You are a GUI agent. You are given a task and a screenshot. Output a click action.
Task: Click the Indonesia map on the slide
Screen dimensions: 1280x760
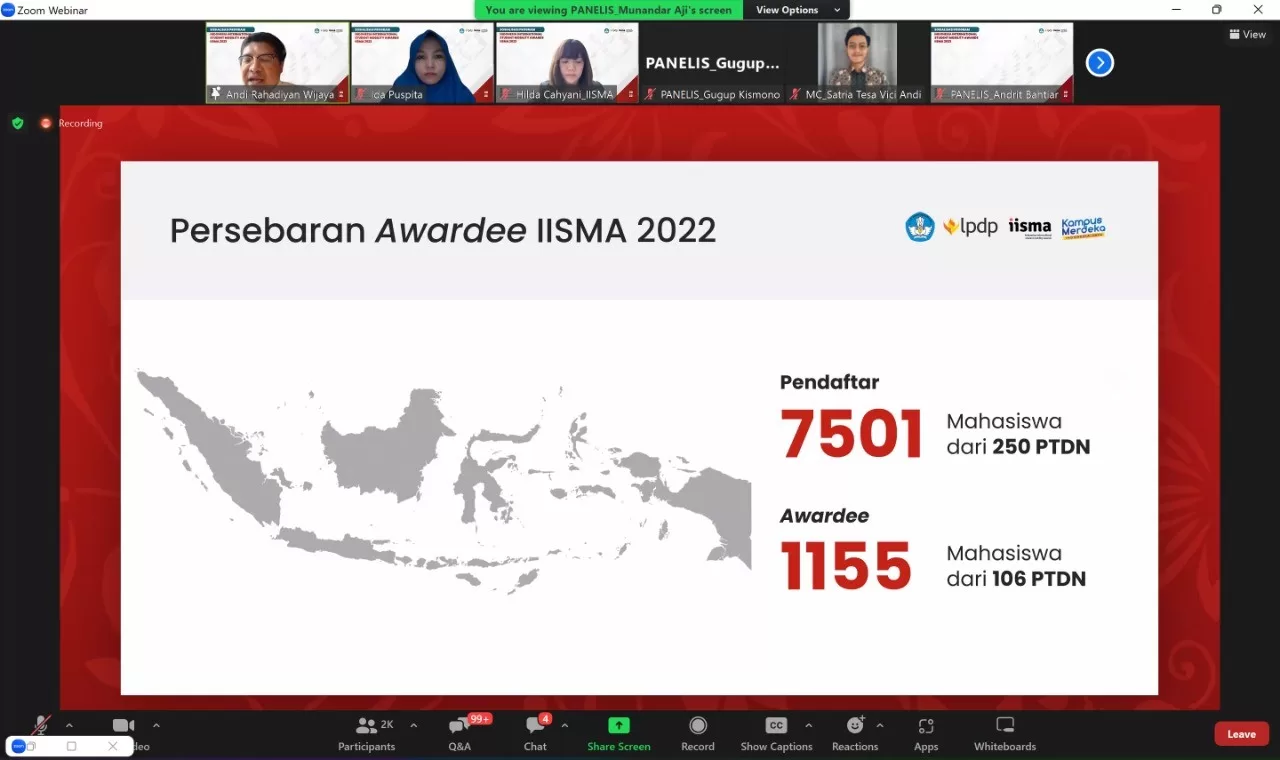point(444,481)
